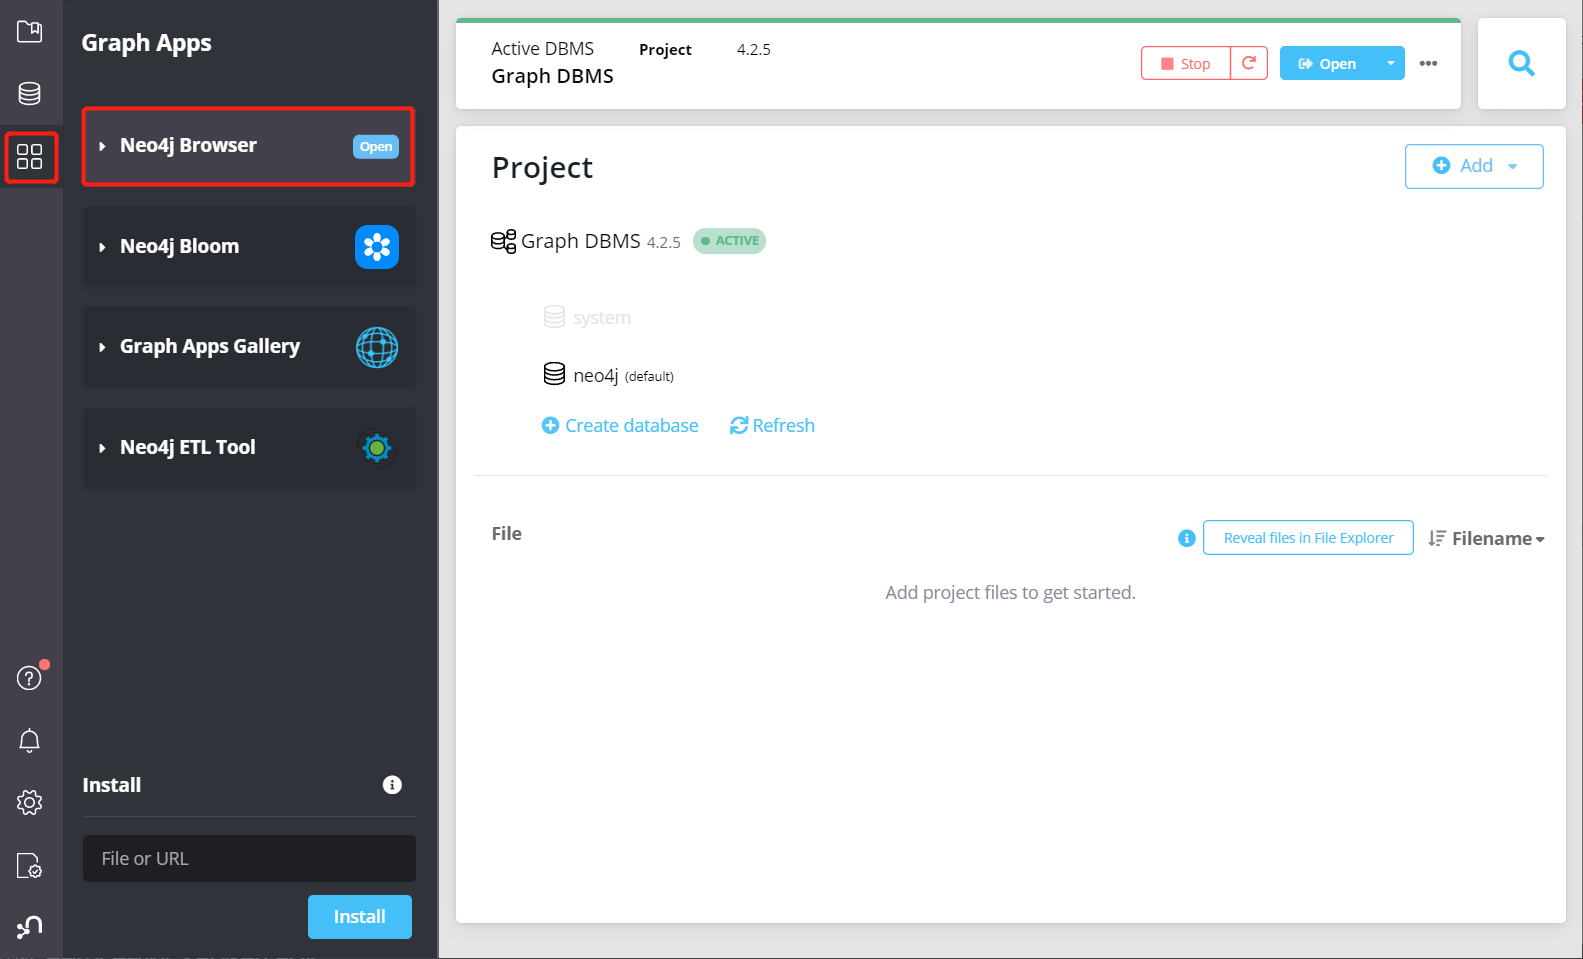Click the File section label
1583x959 pixels.
pos(506,534)
